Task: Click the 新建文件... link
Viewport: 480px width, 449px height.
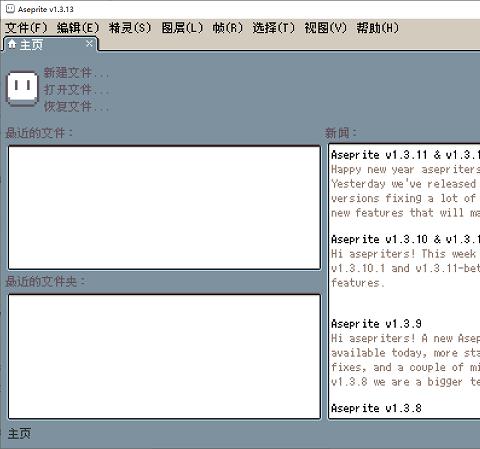Action: click(x=76, y=72)
